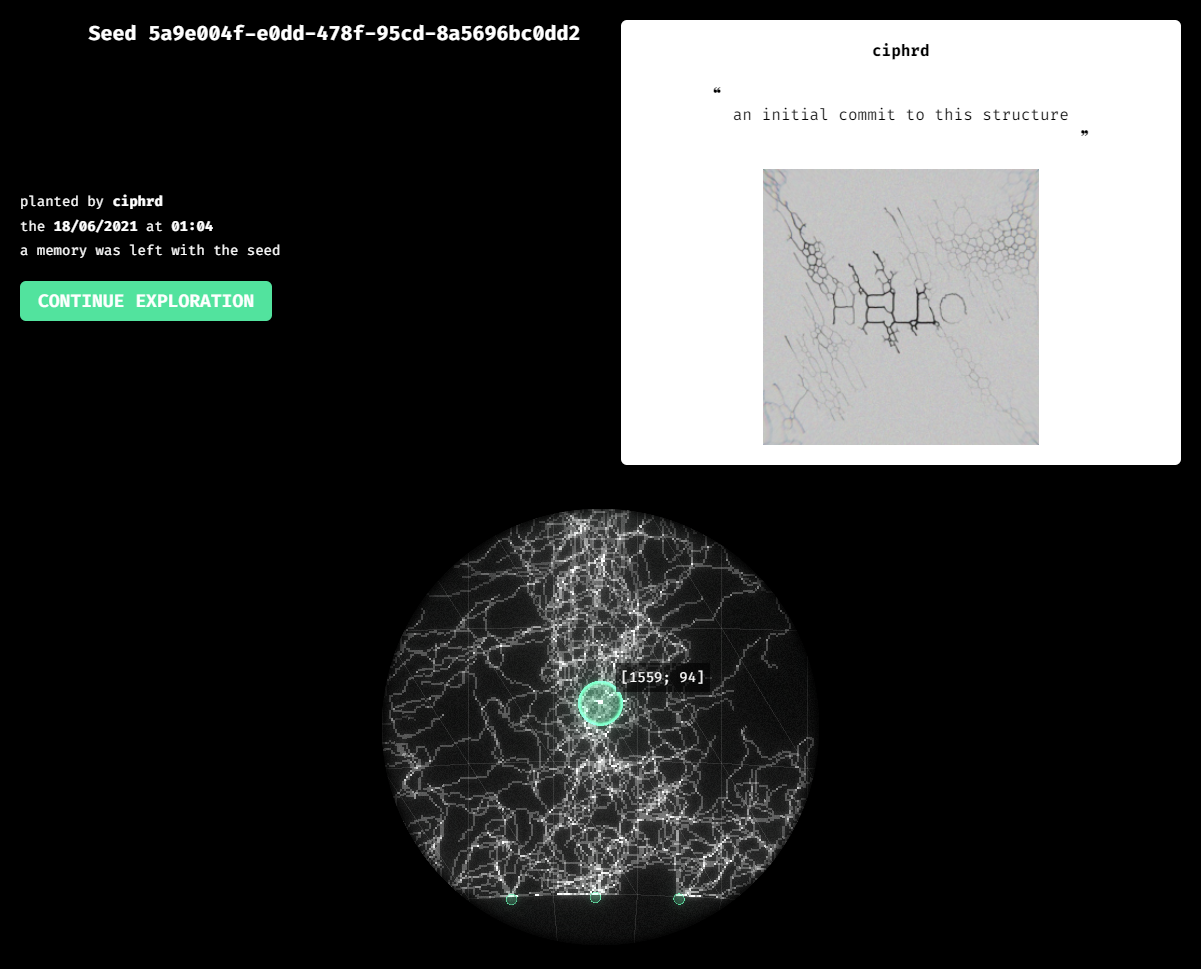Select the right small green seed marker
1201x969 pixels.
[x=679, y=899]
